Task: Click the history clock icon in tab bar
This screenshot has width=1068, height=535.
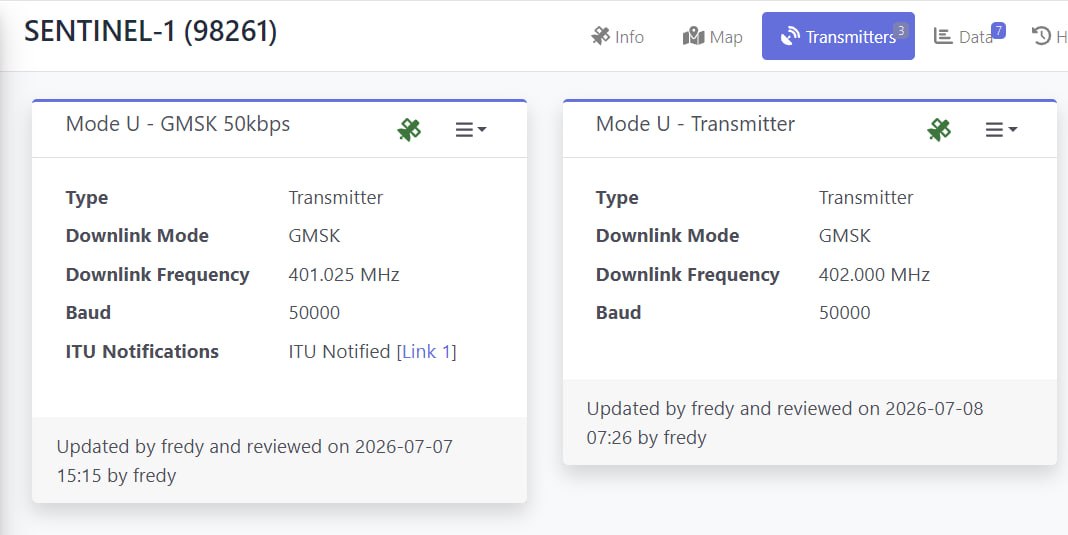Action: 1041,36
